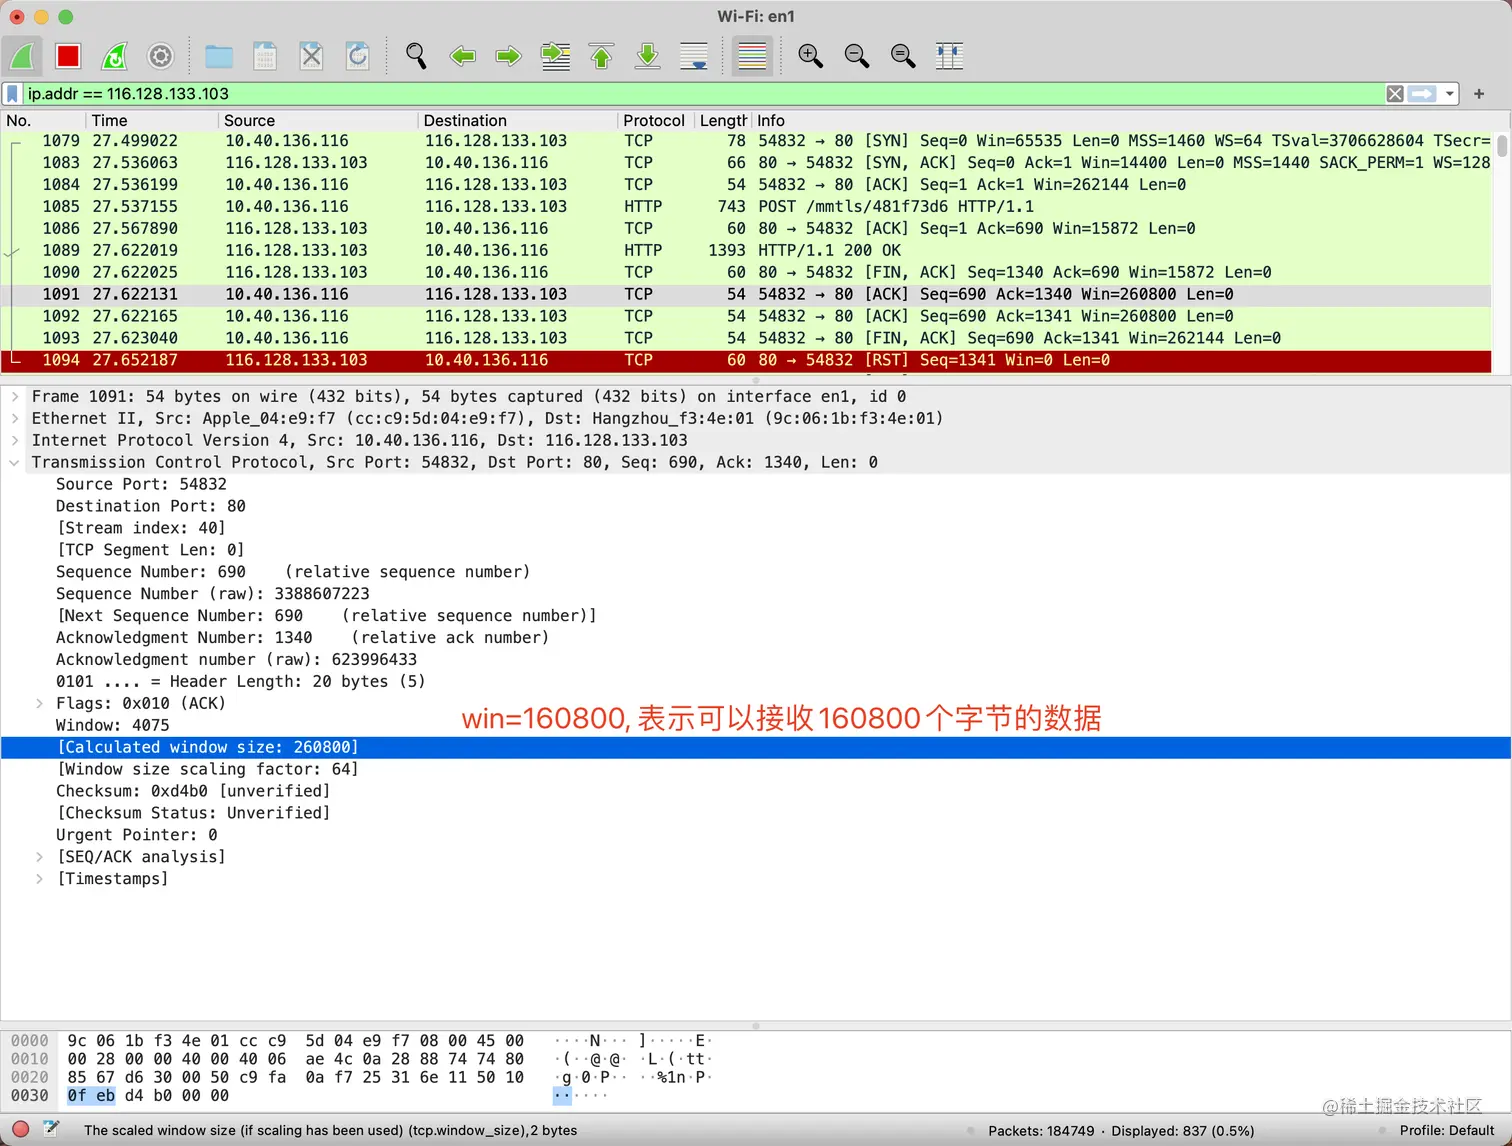Edit capture file properties status icon
The width and height of the screenshot is (1512, 1146).
(51, 1130)
